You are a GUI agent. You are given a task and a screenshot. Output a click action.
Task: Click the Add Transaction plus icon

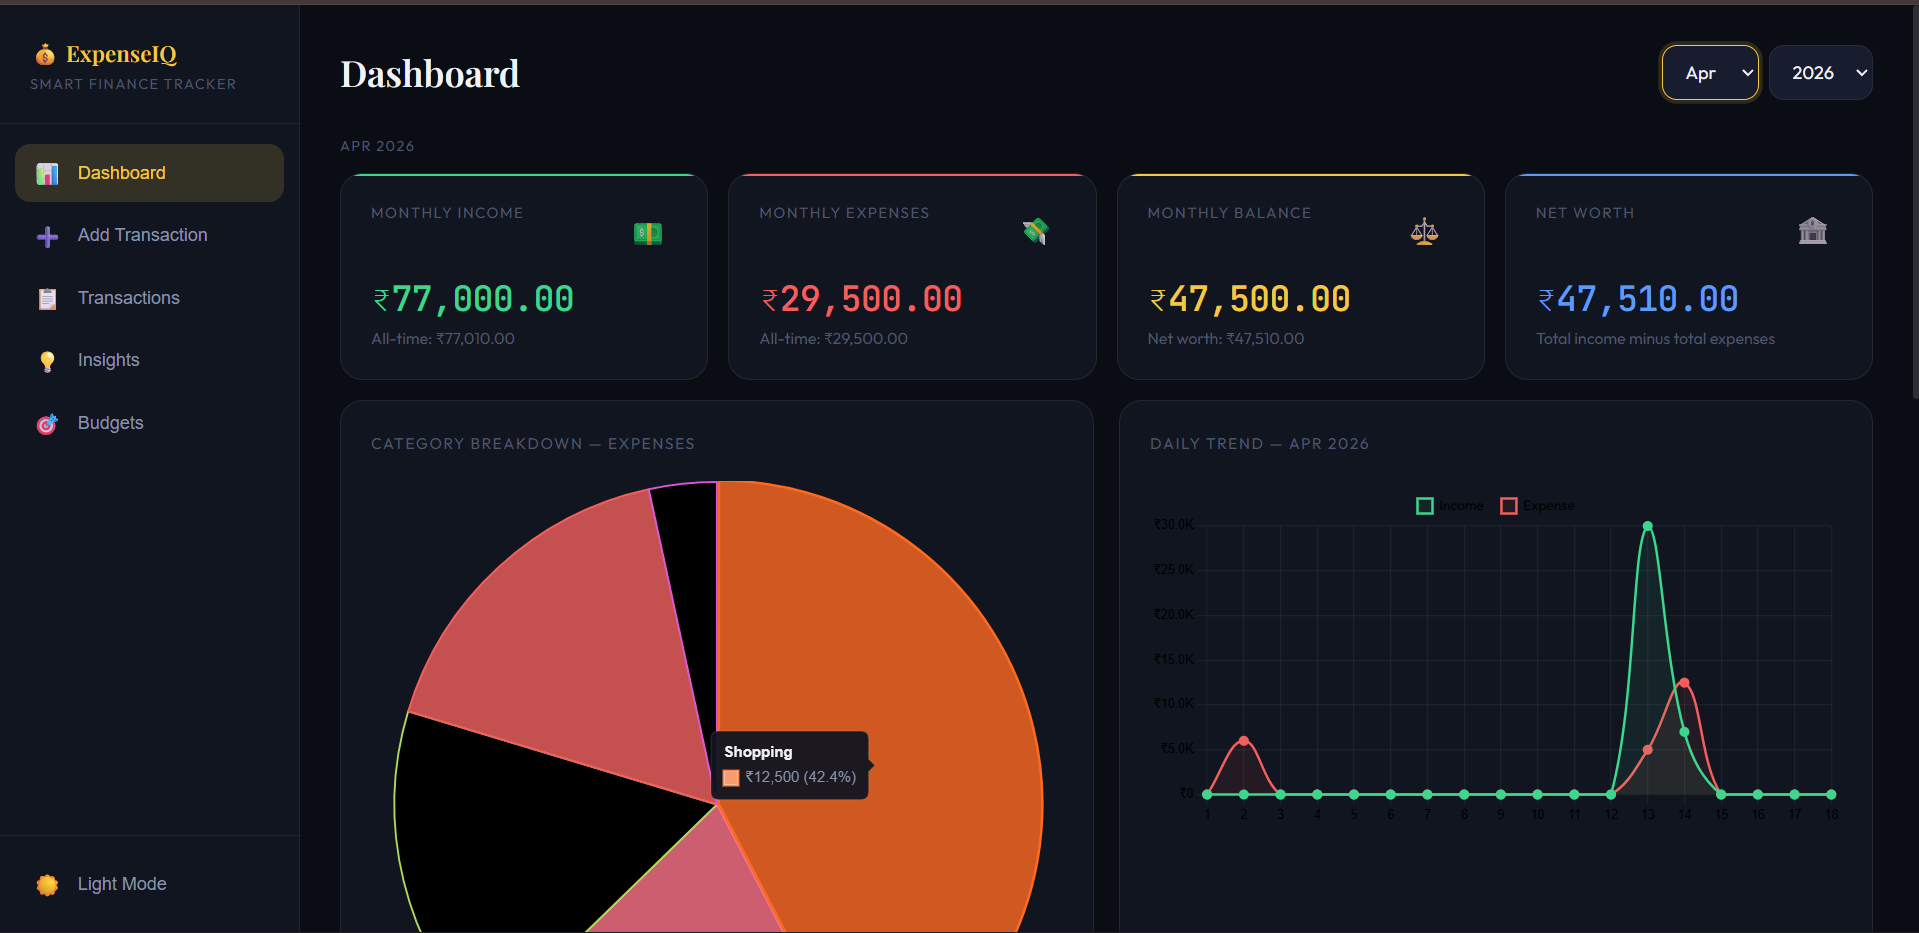click(47, 236)
